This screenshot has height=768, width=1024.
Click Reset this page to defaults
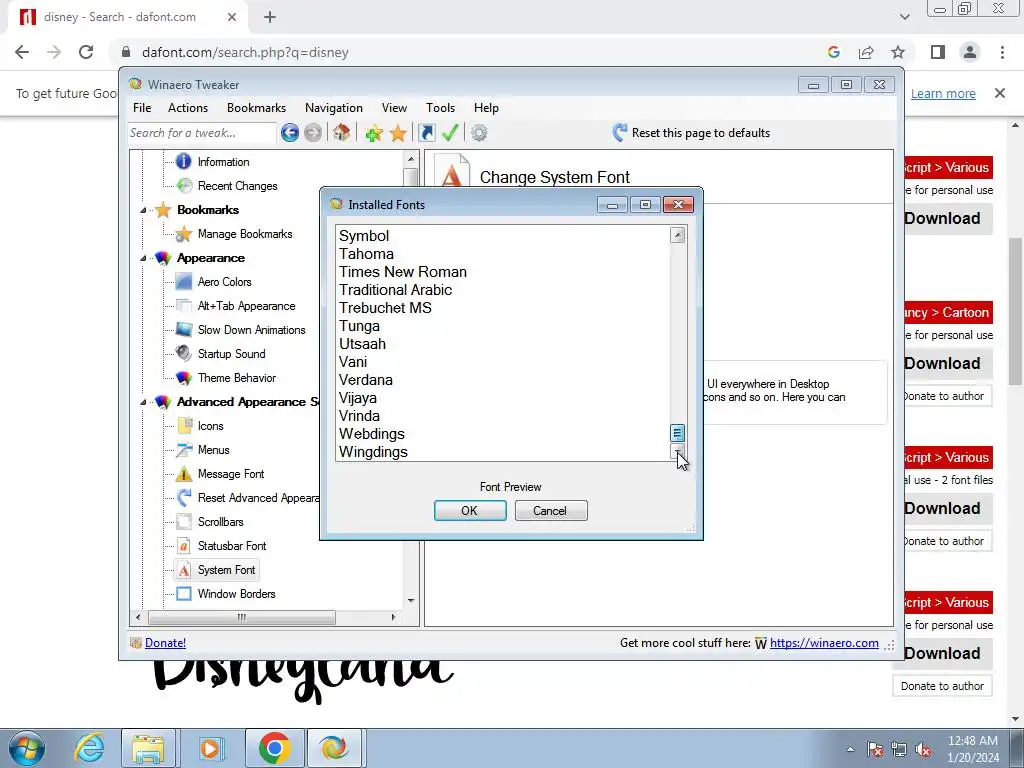pos(691,133)
